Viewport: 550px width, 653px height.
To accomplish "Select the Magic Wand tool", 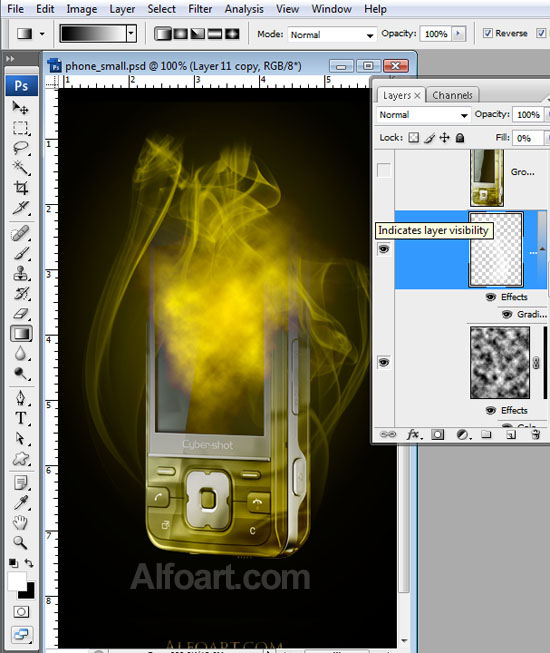I will 20,168.
